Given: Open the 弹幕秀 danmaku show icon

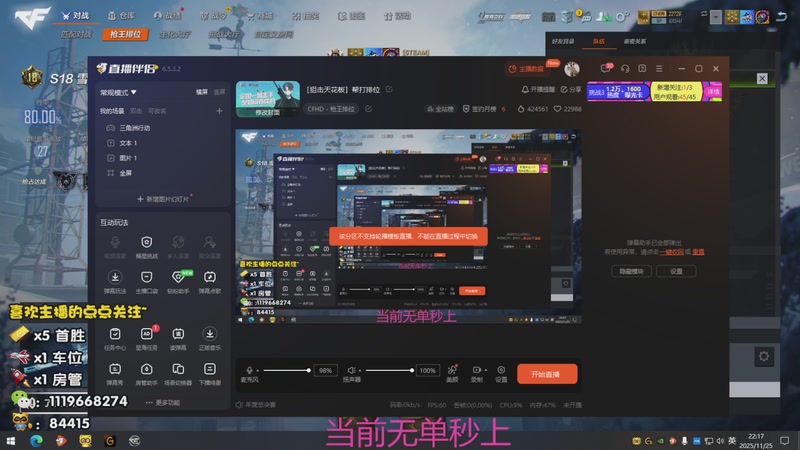Looking at the screenshot, I should [x=115, y=369].
